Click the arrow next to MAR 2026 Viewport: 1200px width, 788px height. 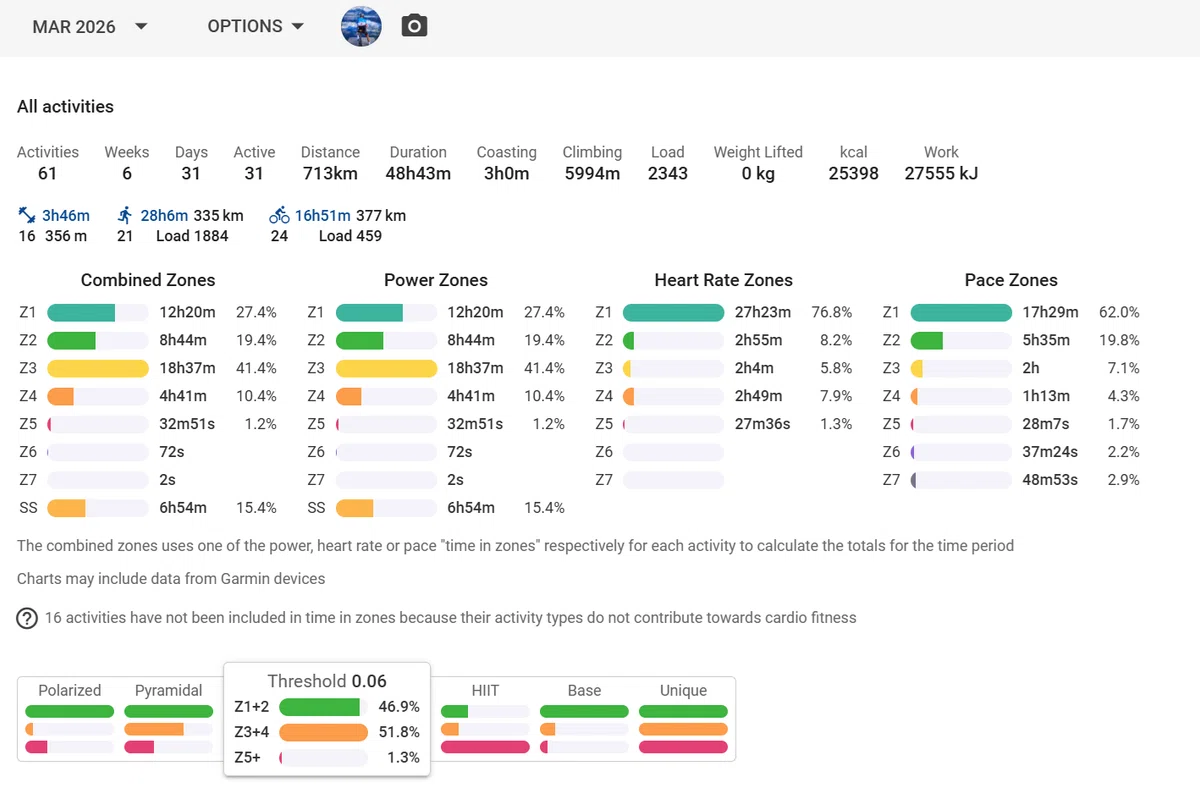(x=141, y=27)
